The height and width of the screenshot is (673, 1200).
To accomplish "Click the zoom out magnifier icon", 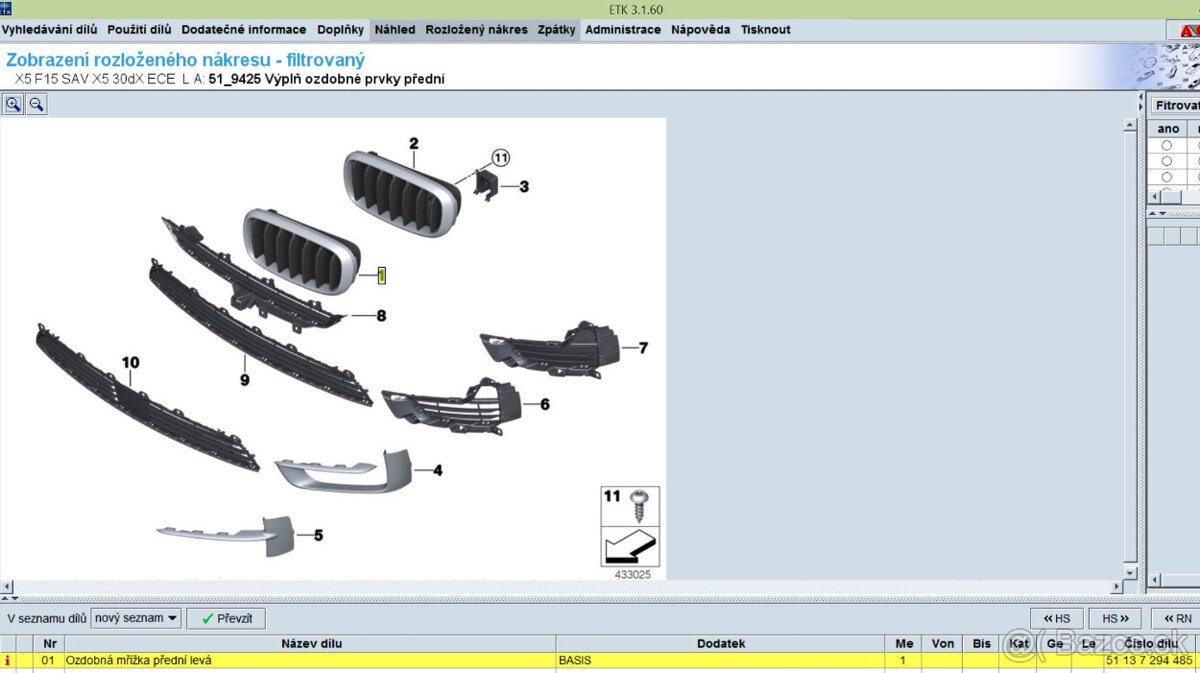I will pyautogui.click(x=36, y=104).
